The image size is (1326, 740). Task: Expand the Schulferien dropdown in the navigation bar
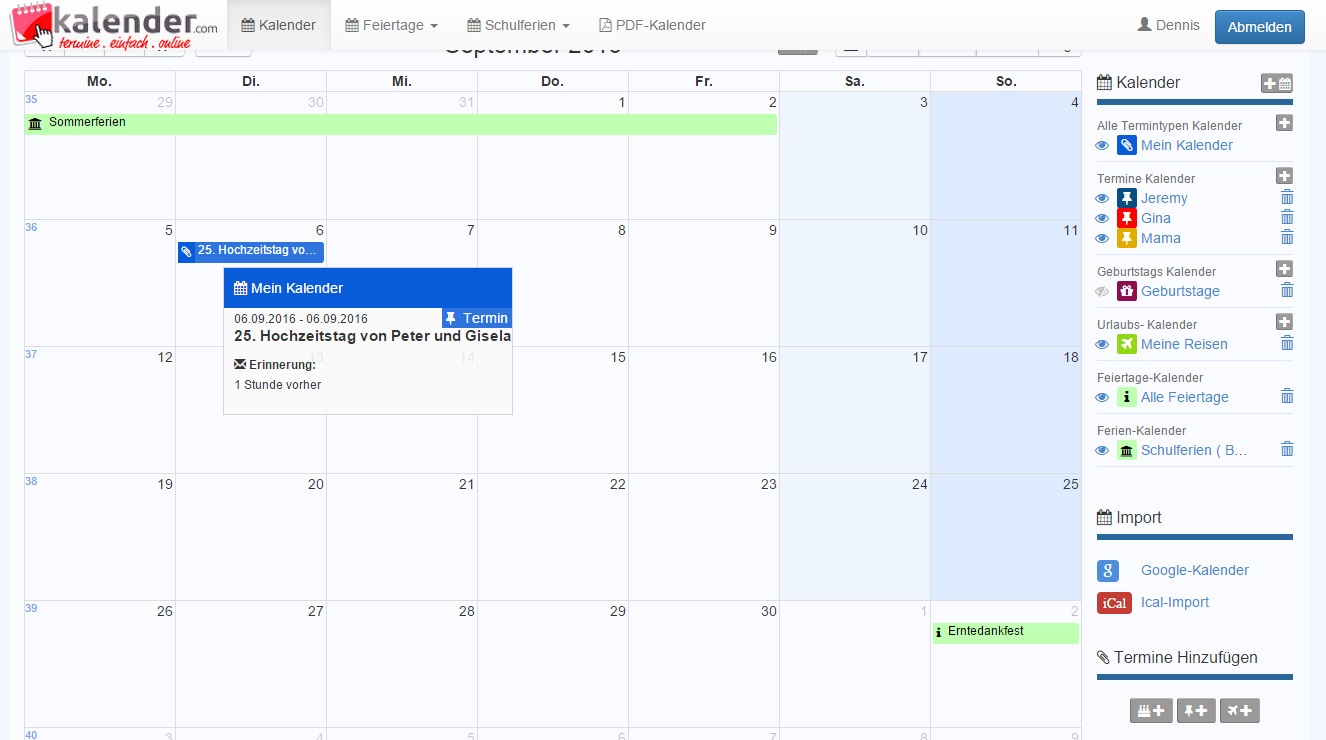pos(517,24)
